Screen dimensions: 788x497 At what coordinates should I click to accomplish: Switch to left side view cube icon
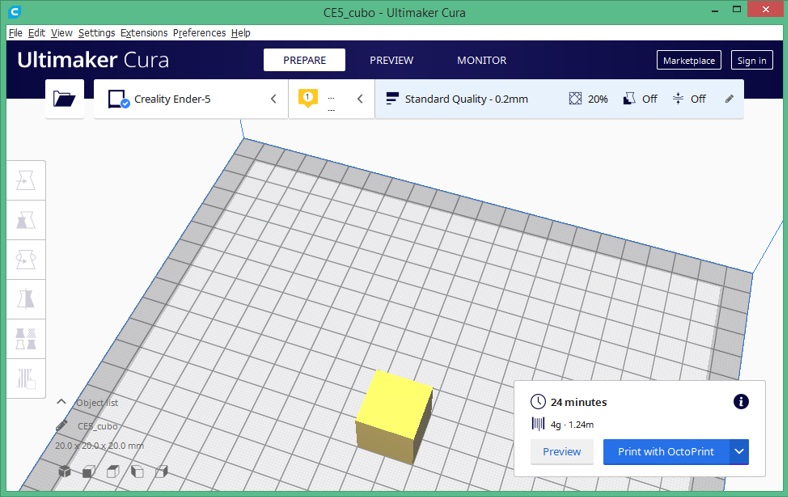tap(137, 471)
